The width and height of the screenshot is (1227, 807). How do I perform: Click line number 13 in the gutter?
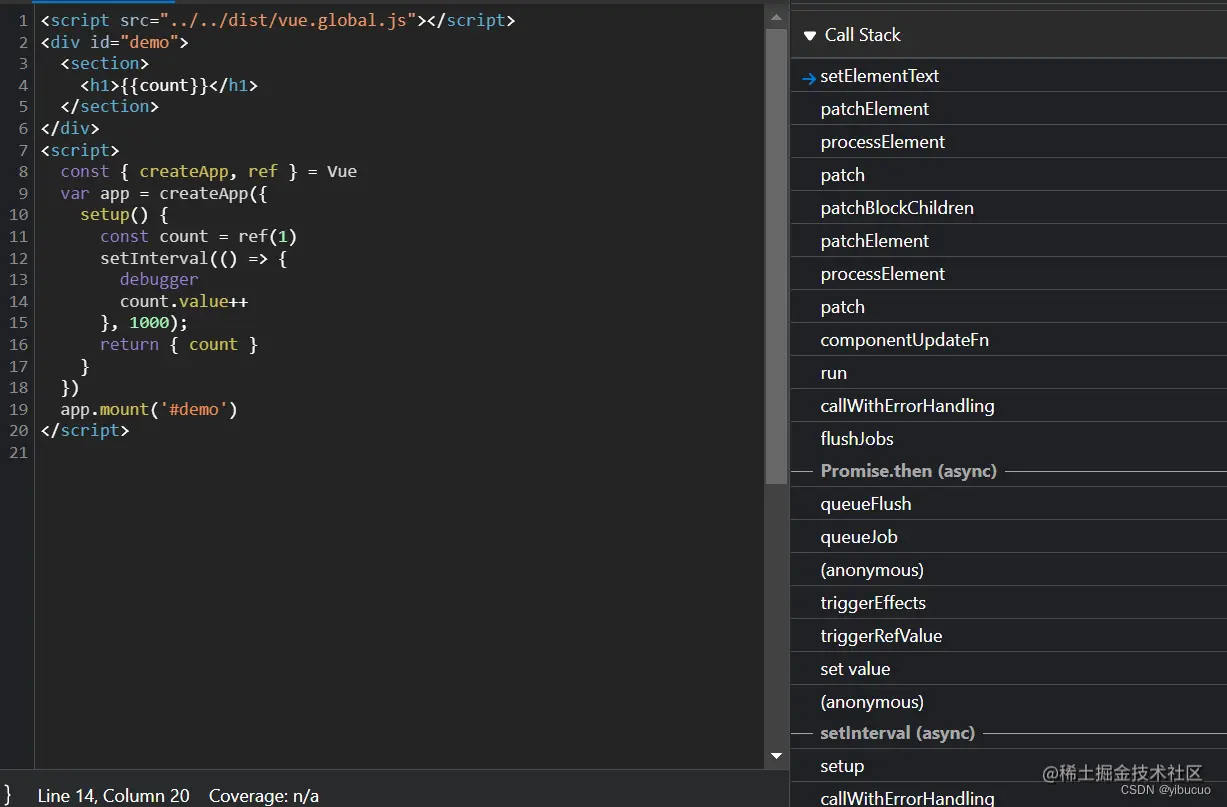[19, 279]
